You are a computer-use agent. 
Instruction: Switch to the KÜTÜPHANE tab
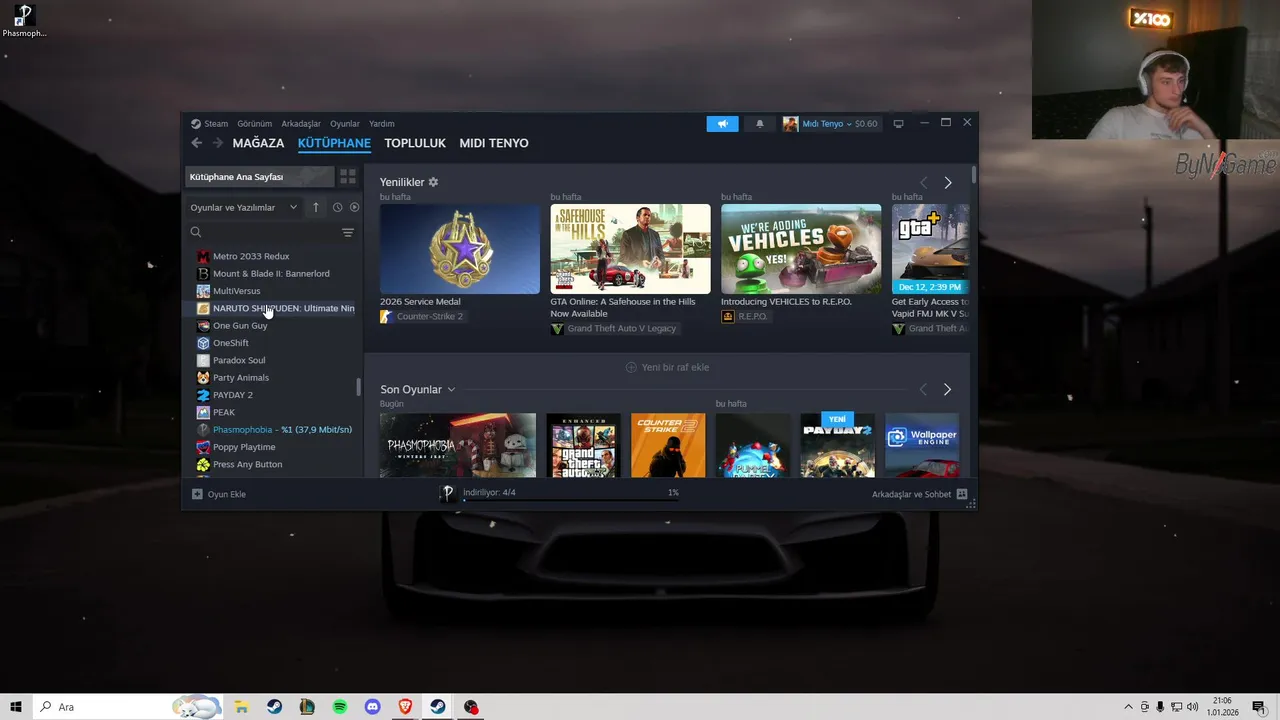coord(334,143)
